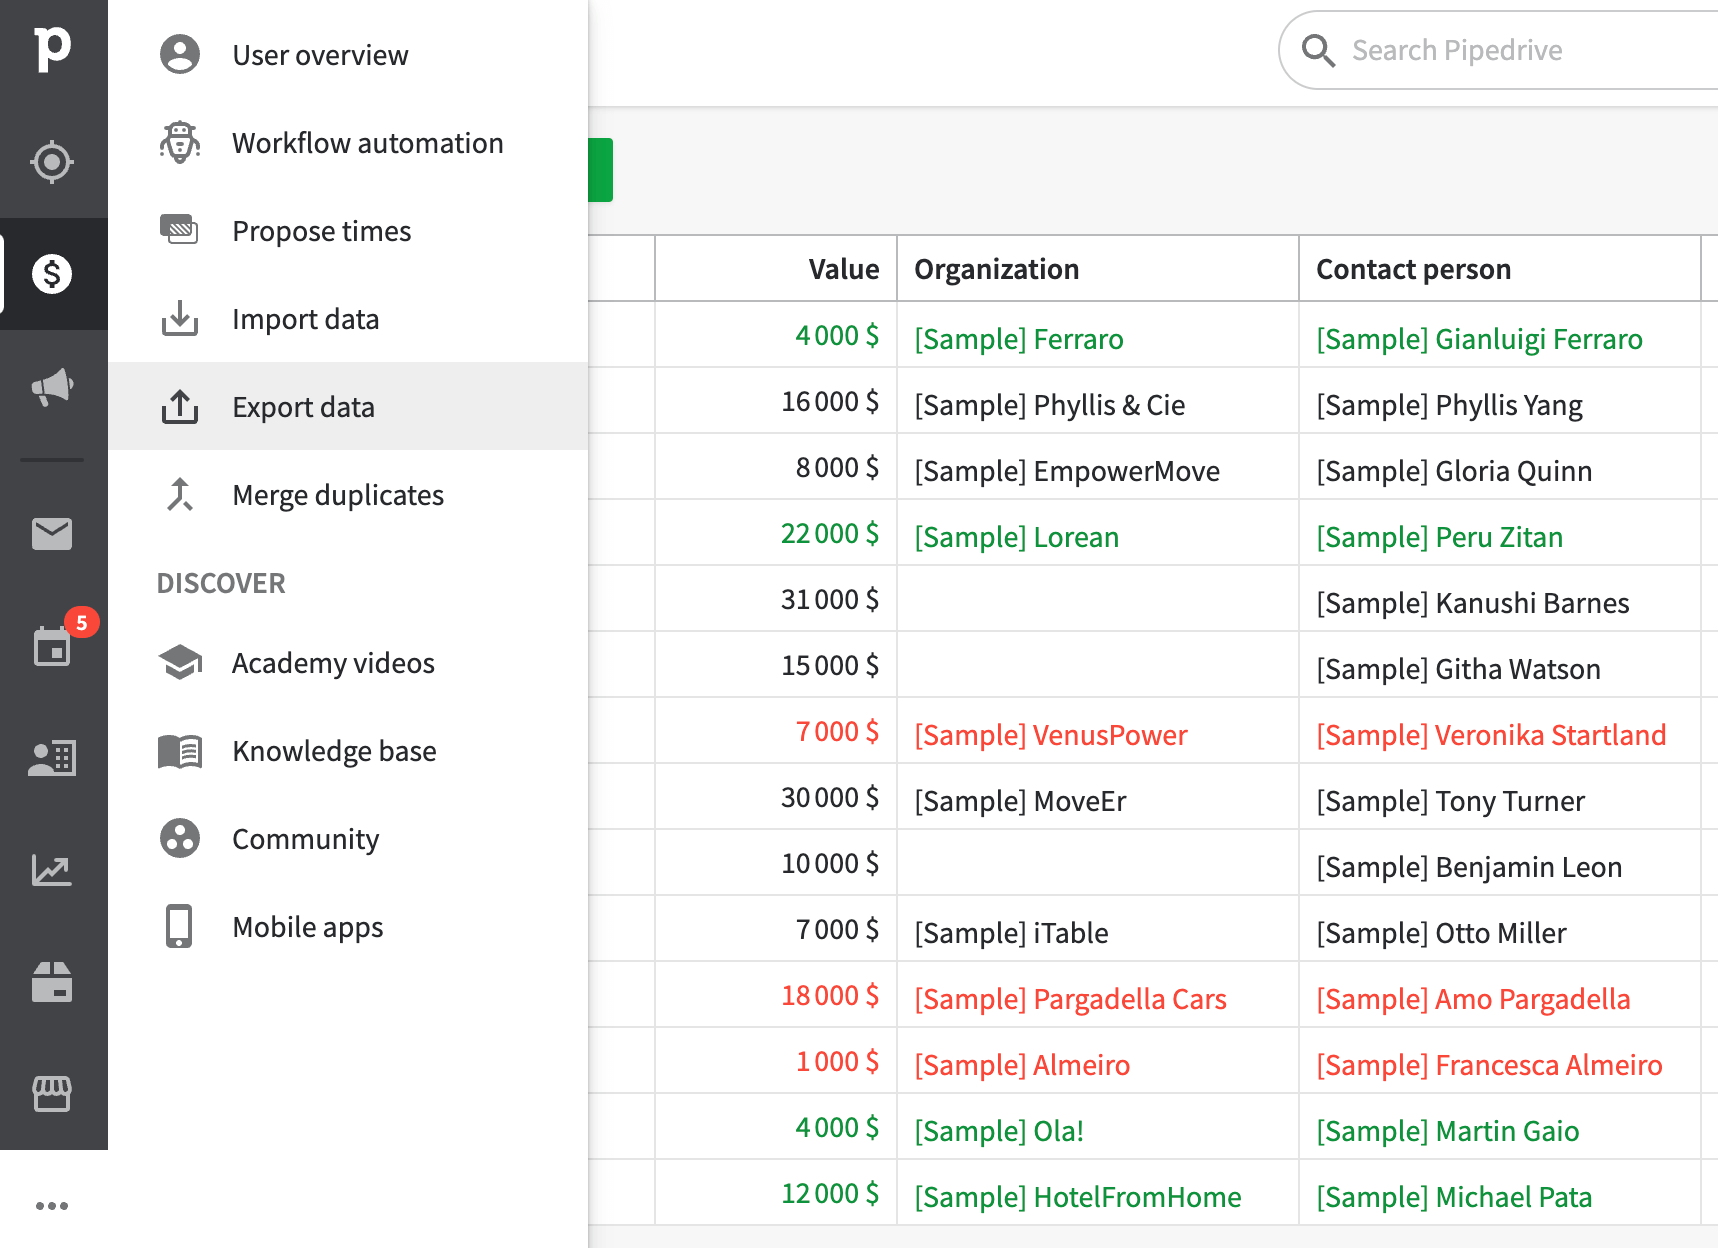Choose Merge duplicates menu entry
Viewport: 1718px width, 1248px height.
pyautogui.click(x=337, y=494)
